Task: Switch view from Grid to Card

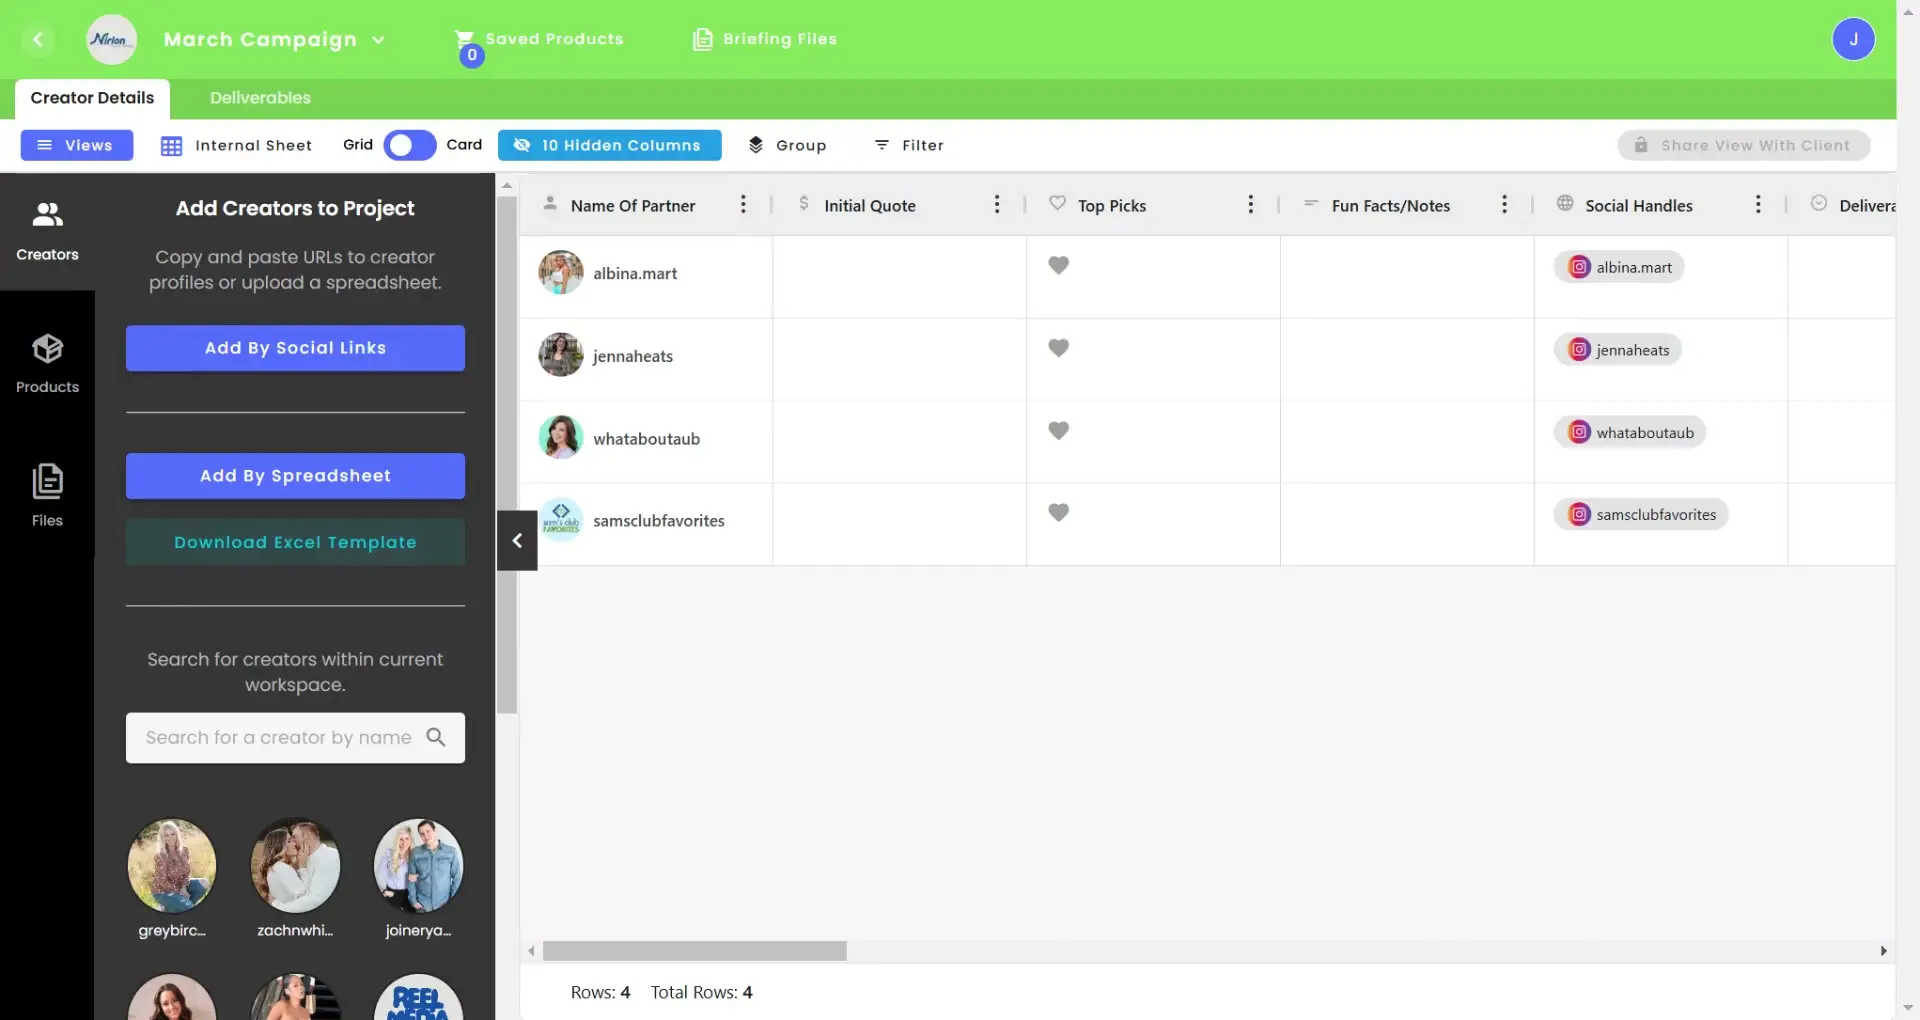Action: click(408, 145)
